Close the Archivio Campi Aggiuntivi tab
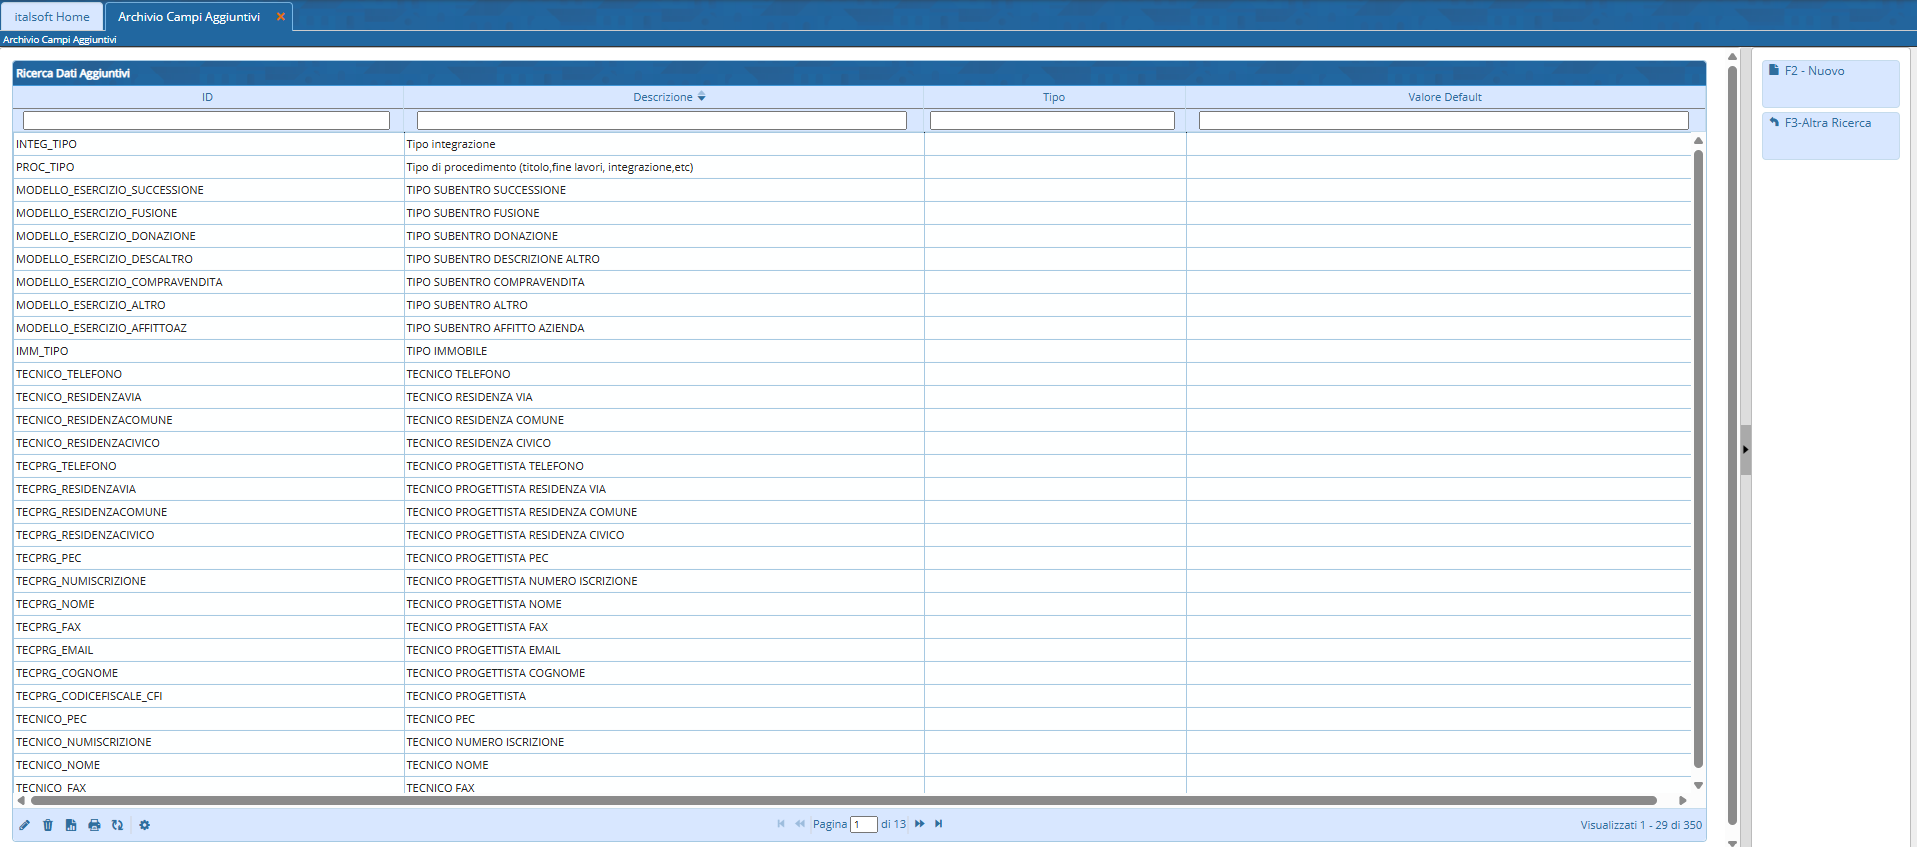Screen dimensions: 1917x847 coord(281,17)
